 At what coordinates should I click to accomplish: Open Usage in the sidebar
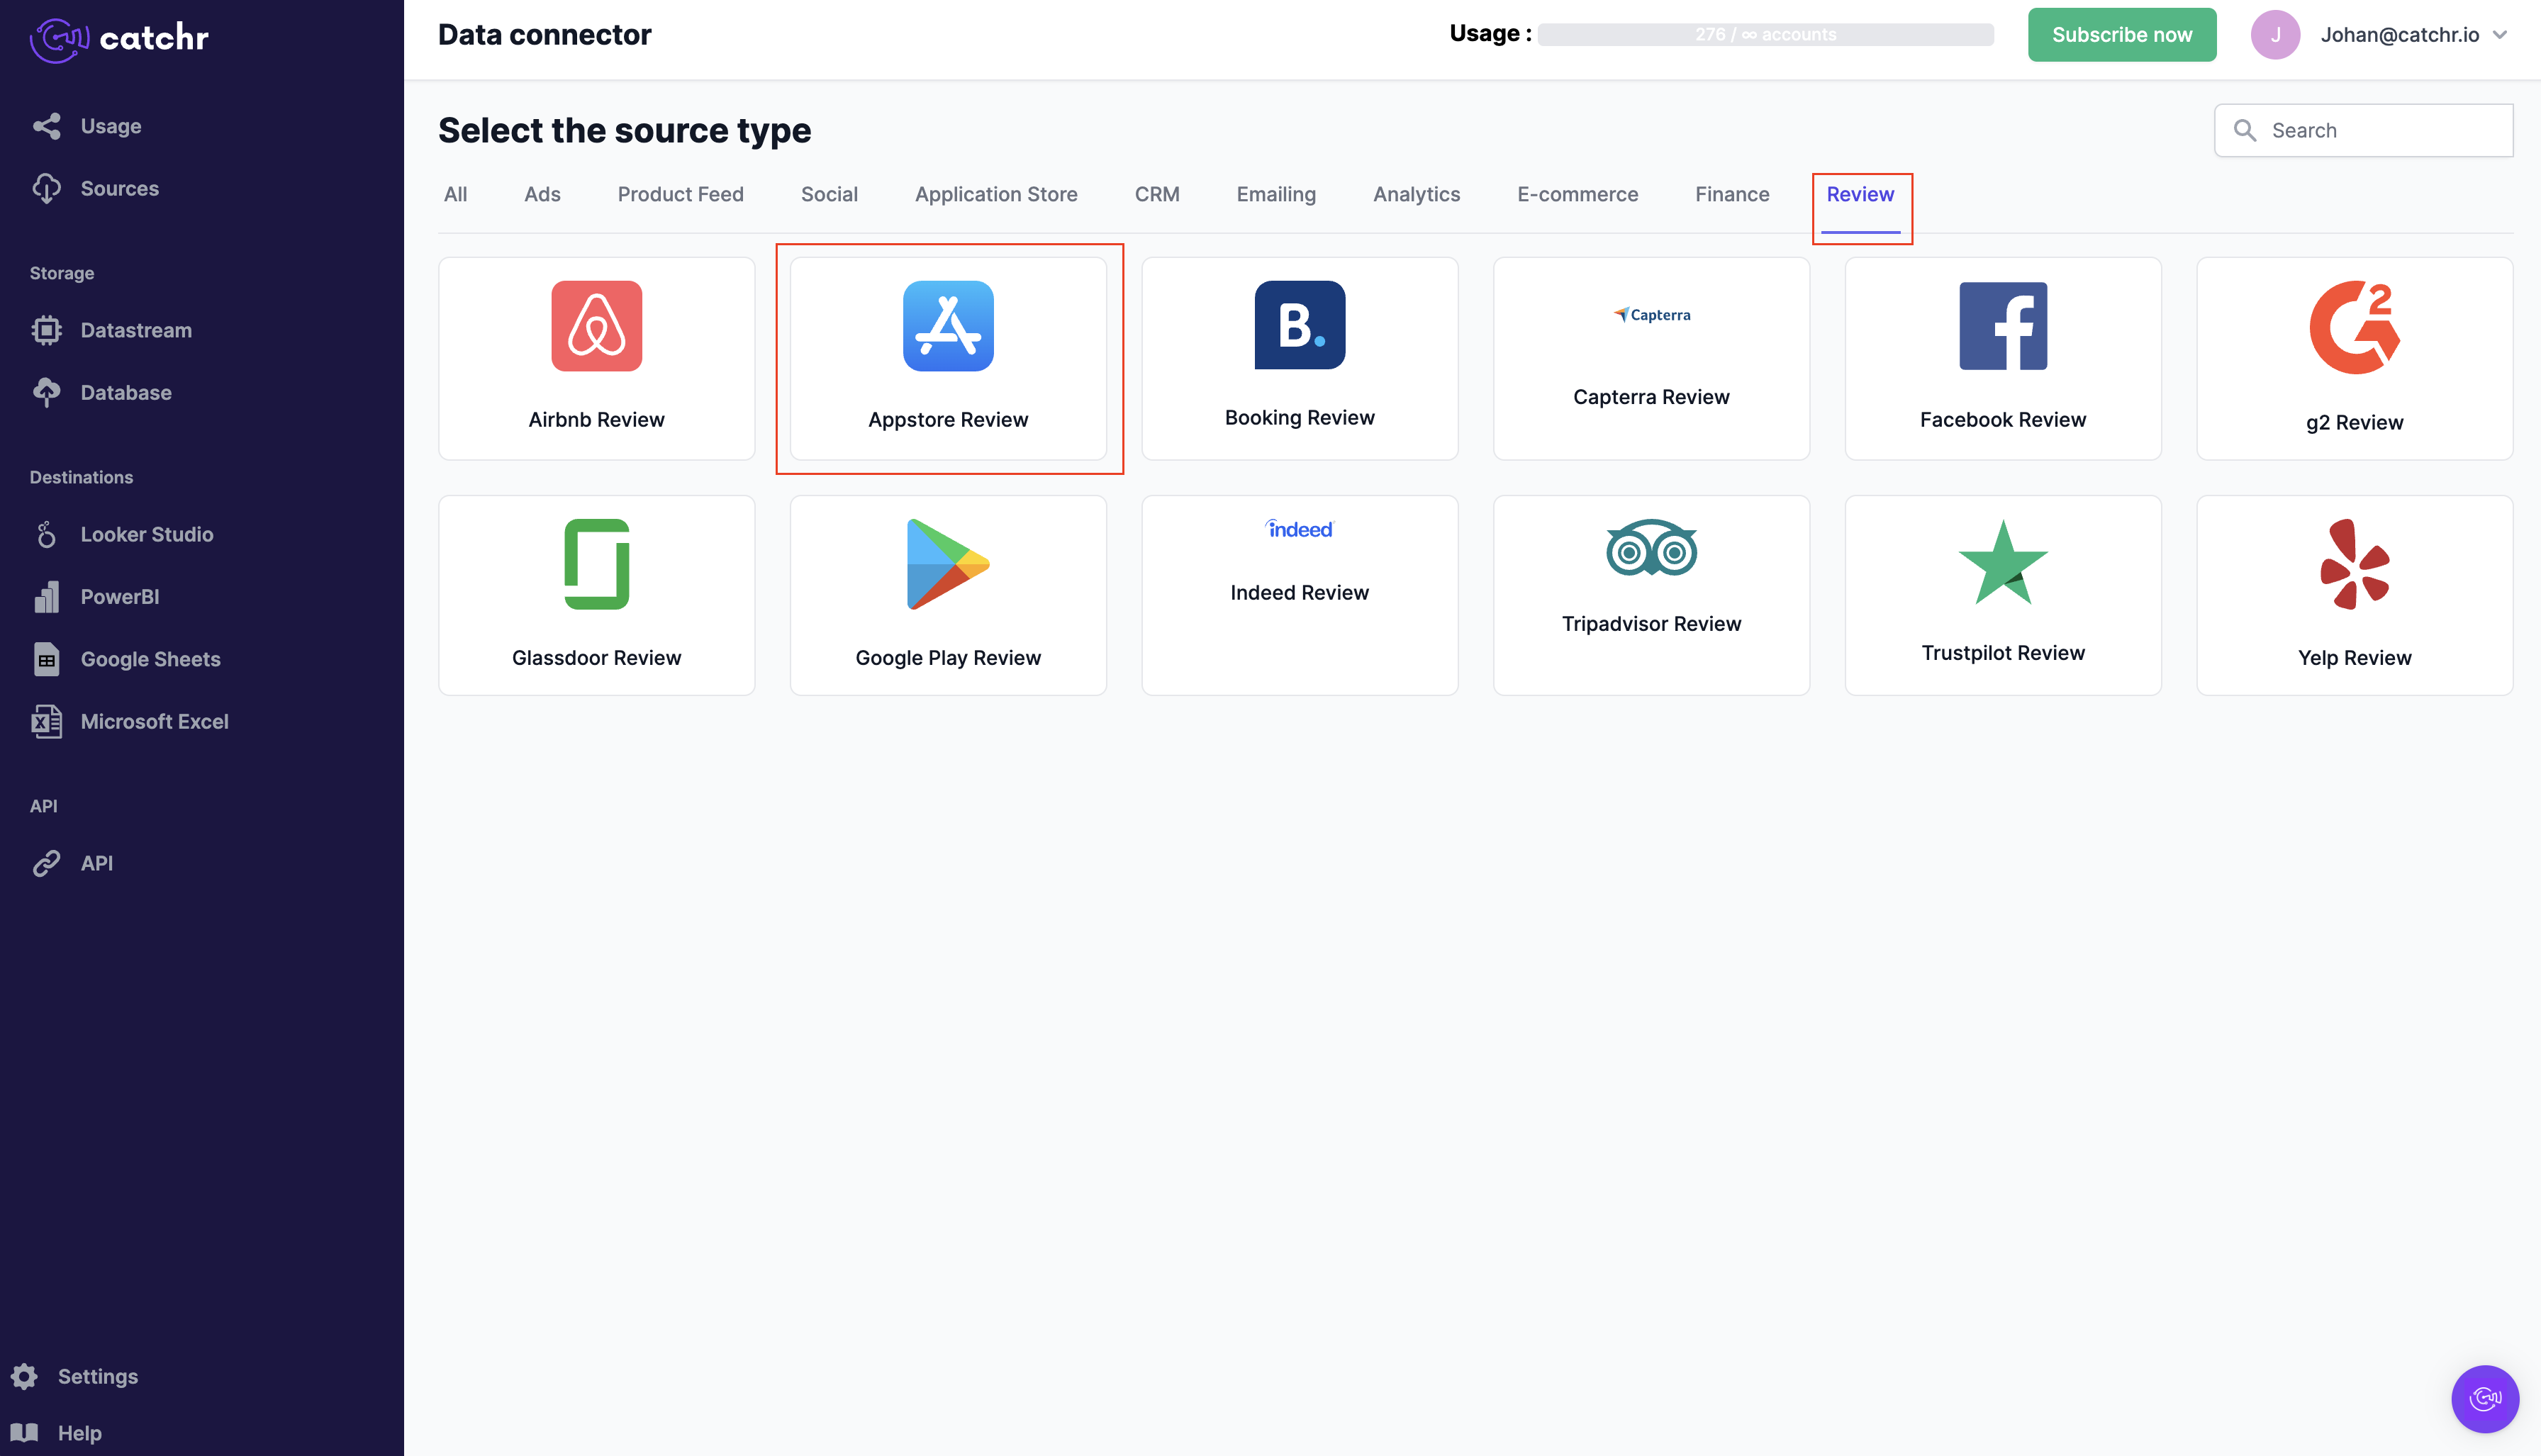[x=111, y=126]
